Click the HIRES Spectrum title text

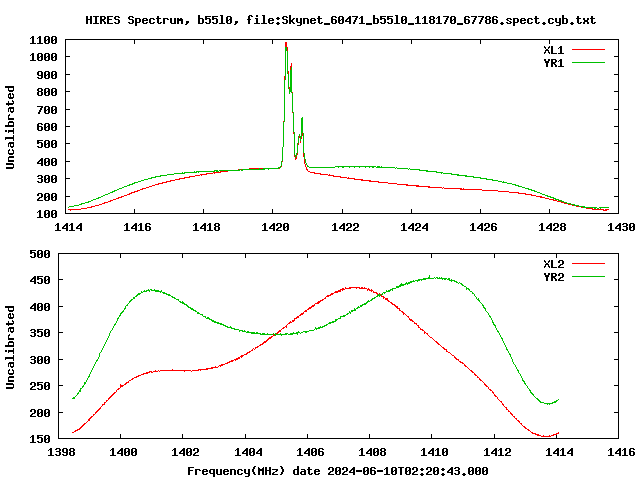(x=340, y=20)
